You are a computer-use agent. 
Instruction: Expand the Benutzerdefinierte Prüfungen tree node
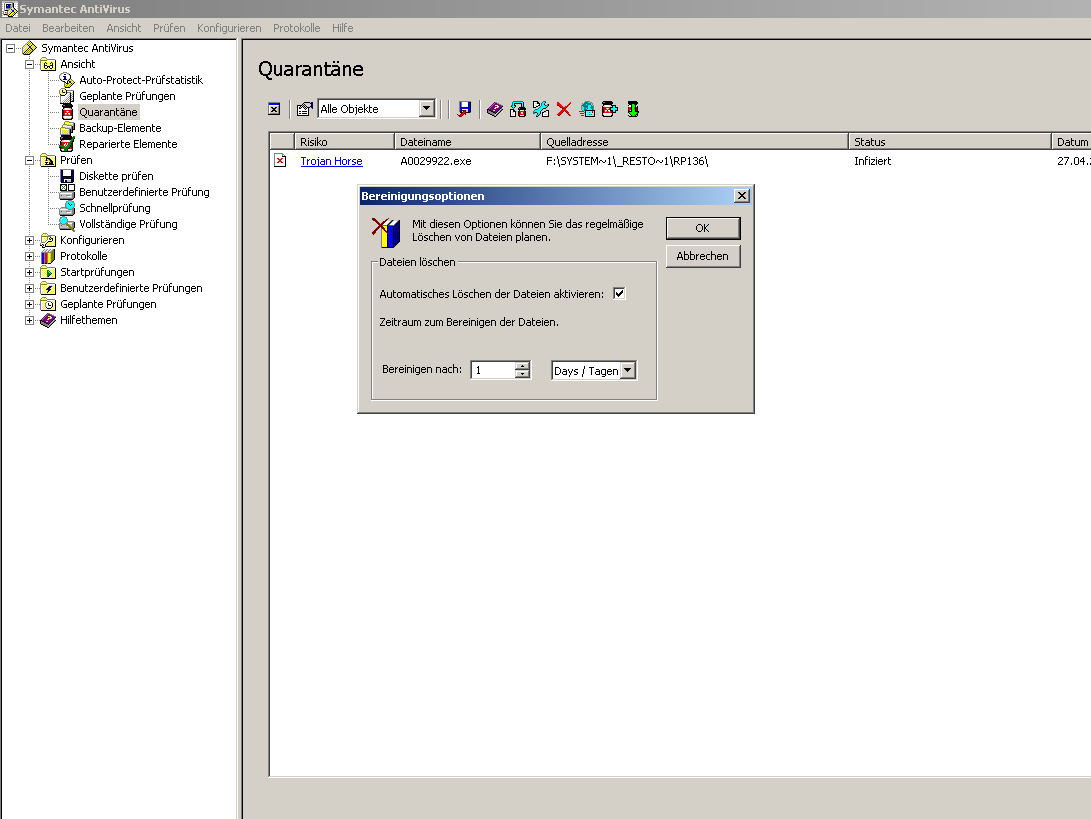click(29, 288)
